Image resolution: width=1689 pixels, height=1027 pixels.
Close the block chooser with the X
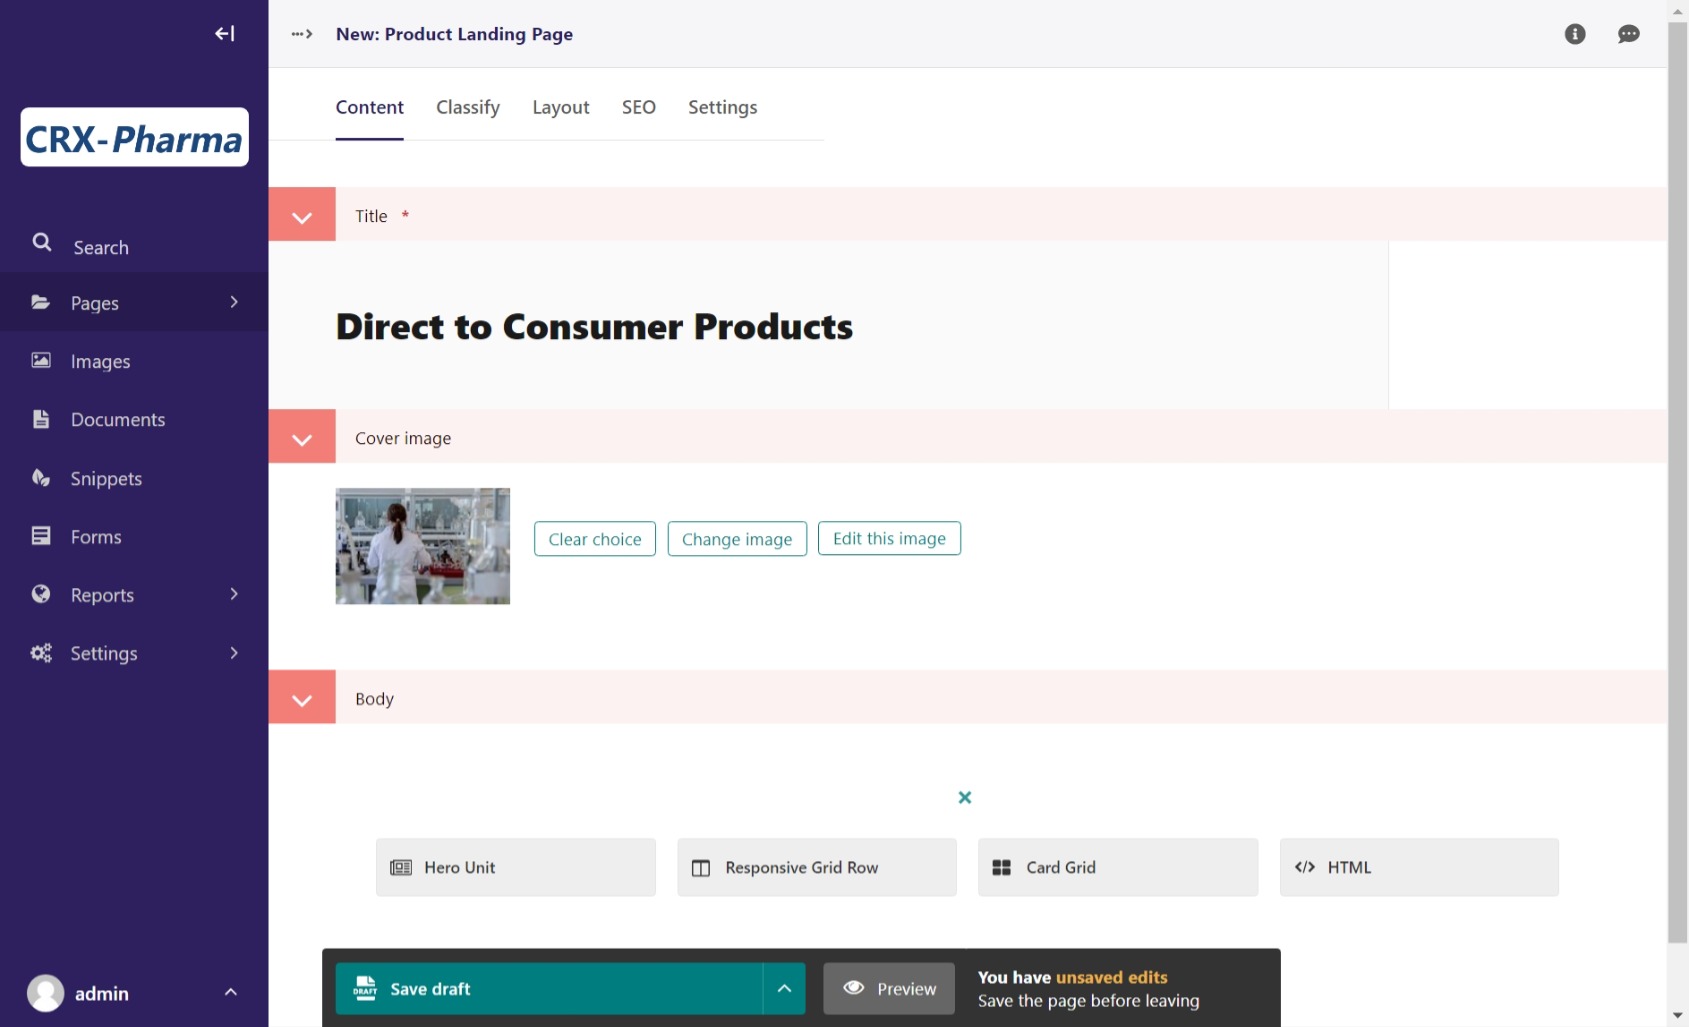point(965,797)
